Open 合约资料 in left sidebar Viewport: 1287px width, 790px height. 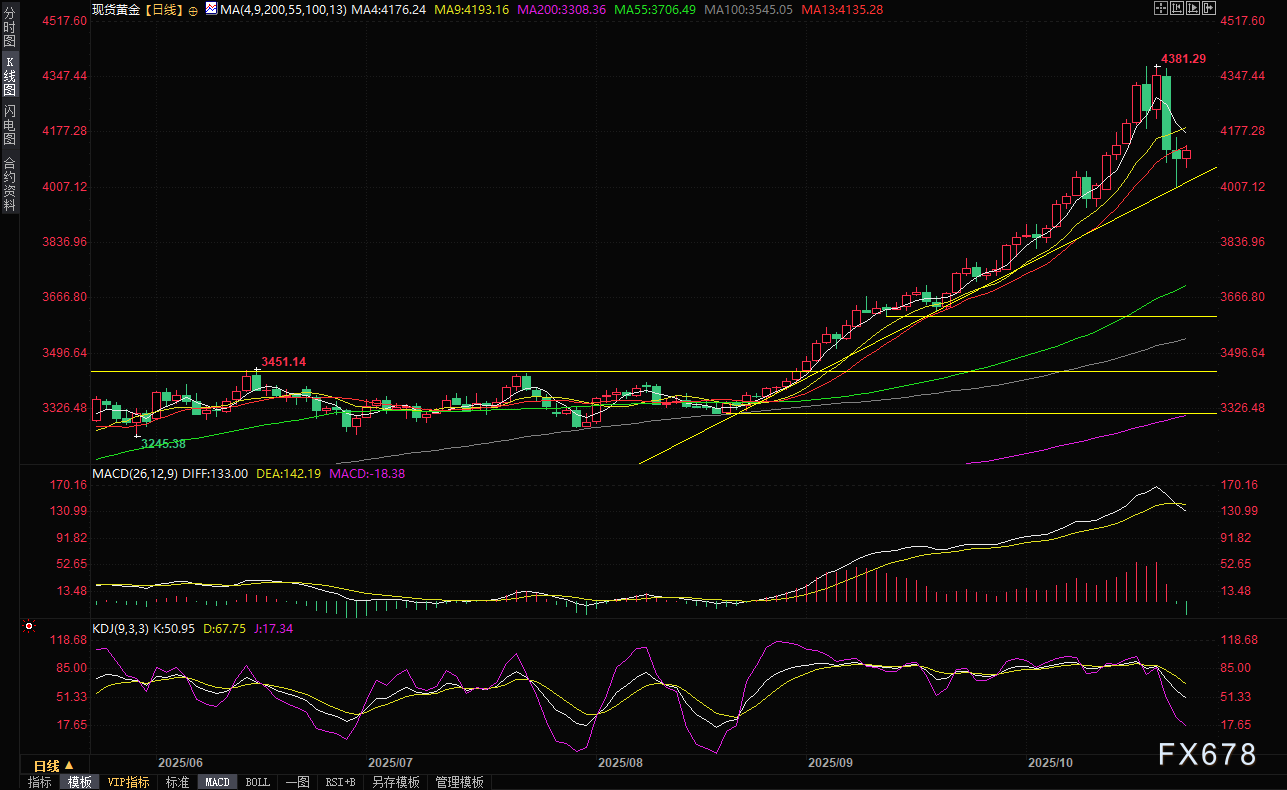pos(9,183)
